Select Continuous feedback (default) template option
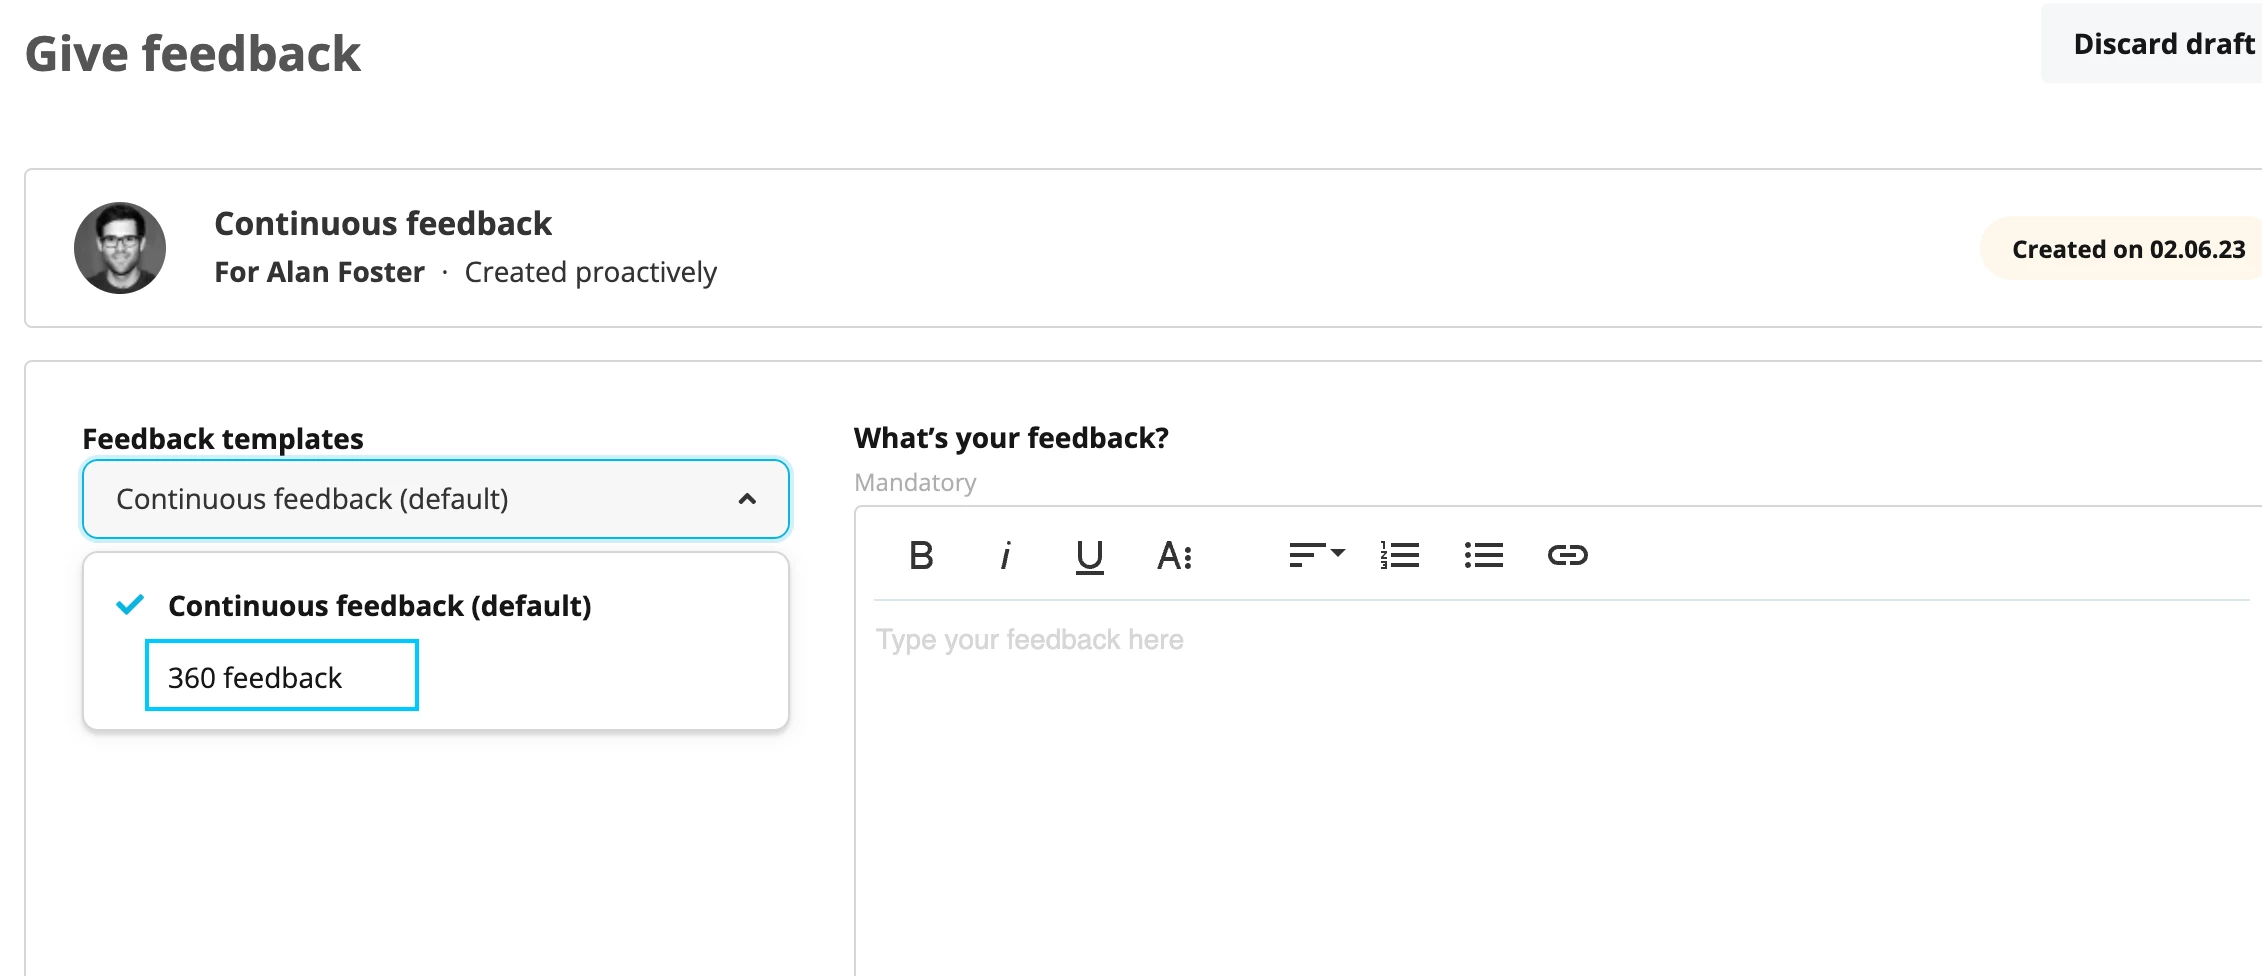This screenshot has height=976, width=2262. (436, 606)
